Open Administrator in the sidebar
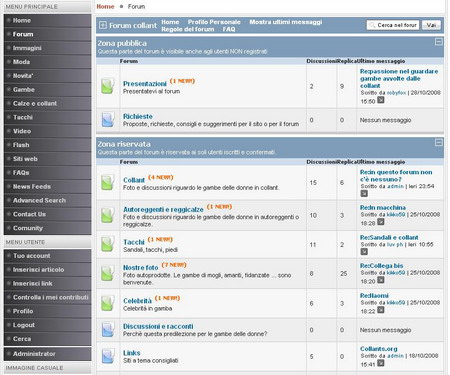This screenshot has height=375, width=450. (47, 354)
